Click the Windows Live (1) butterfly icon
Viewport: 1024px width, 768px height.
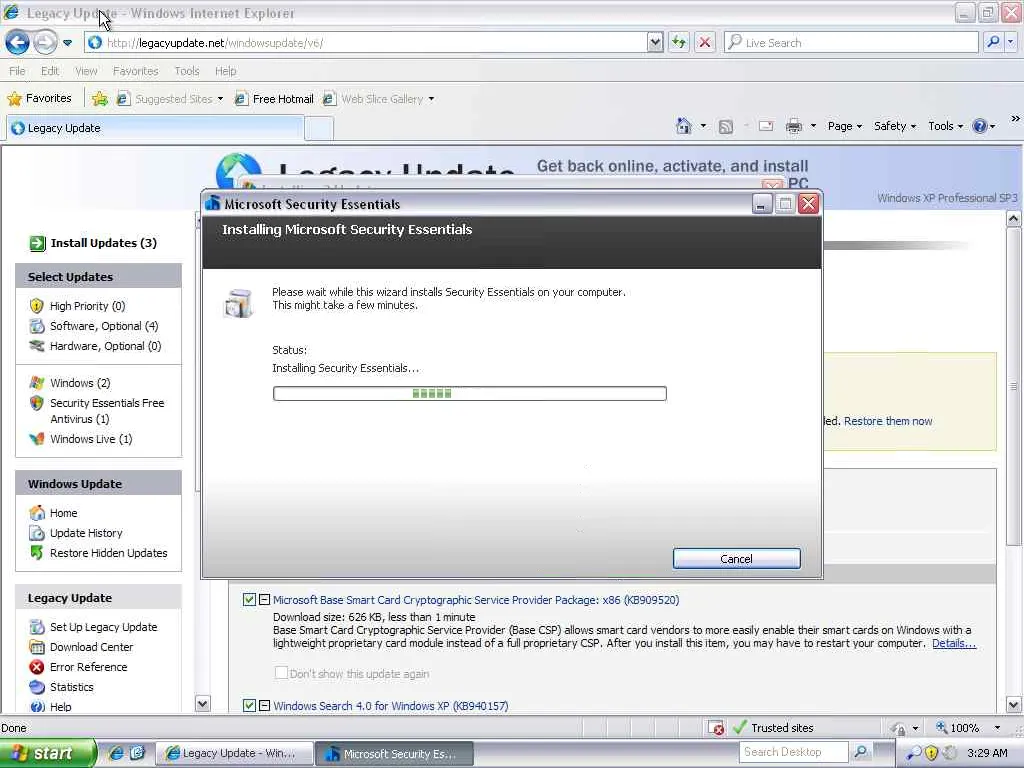click(37, 439)
